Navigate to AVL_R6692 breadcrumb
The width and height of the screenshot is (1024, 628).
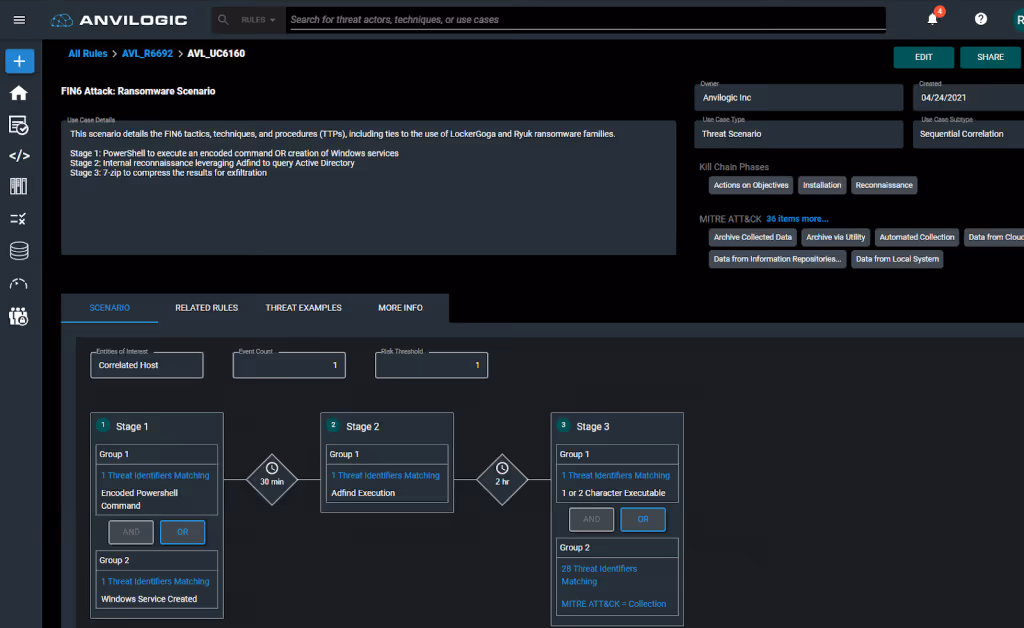tap(147, 54)
